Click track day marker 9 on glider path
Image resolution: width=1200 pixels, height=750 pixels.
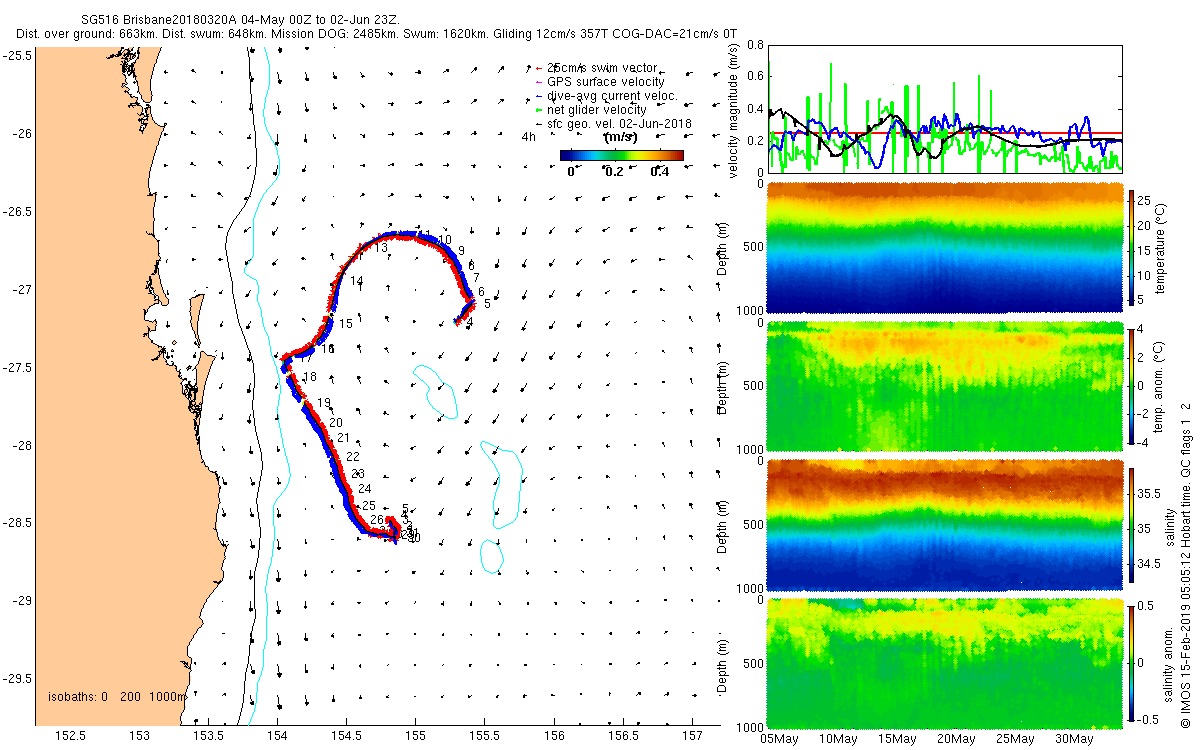pos(461,249)
